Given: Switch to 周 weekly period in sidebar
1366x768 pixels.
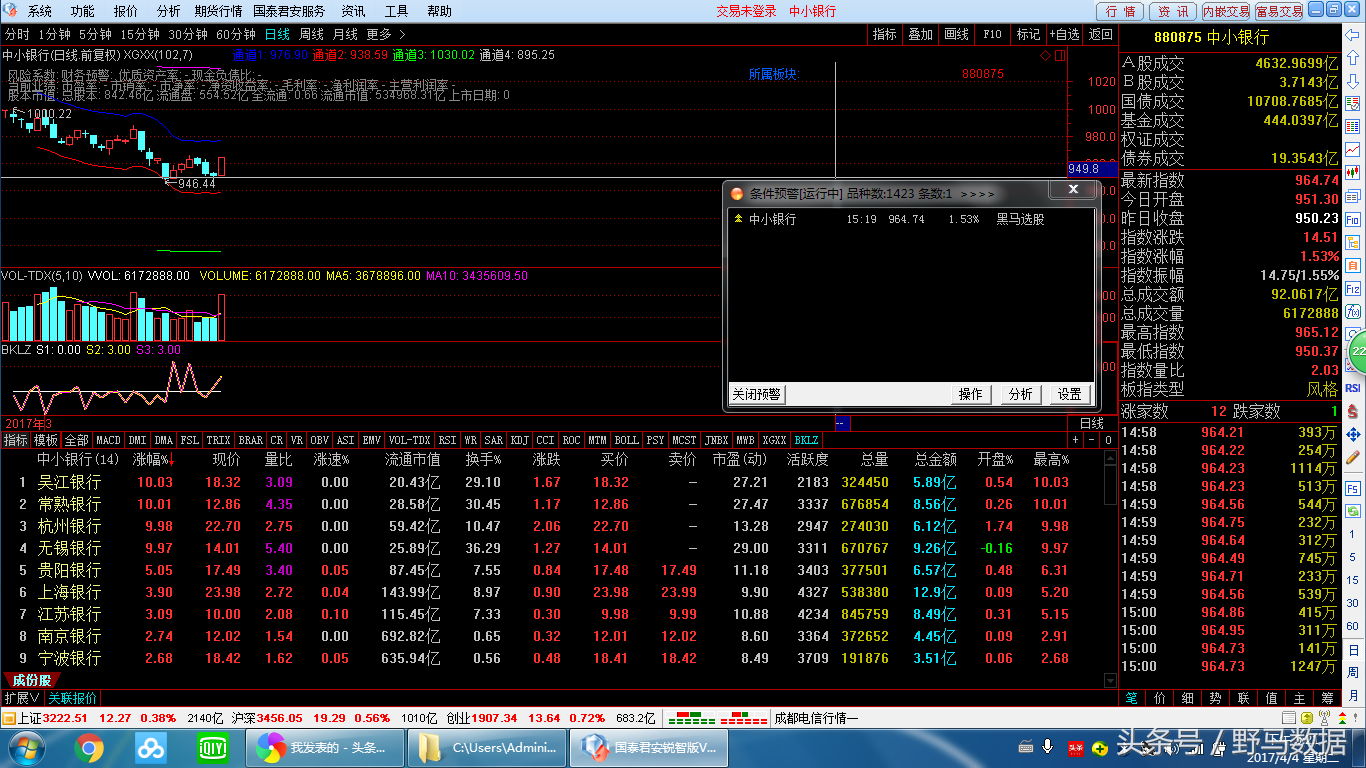Looking at the screenshot, I should click(x=1353, y=672).
